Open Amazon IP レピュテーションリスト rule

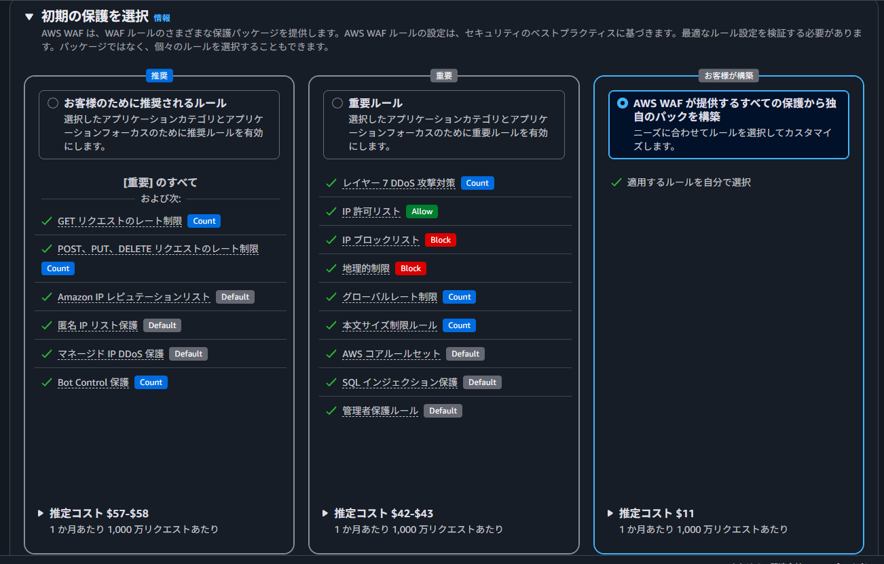(x=134, y=297)
